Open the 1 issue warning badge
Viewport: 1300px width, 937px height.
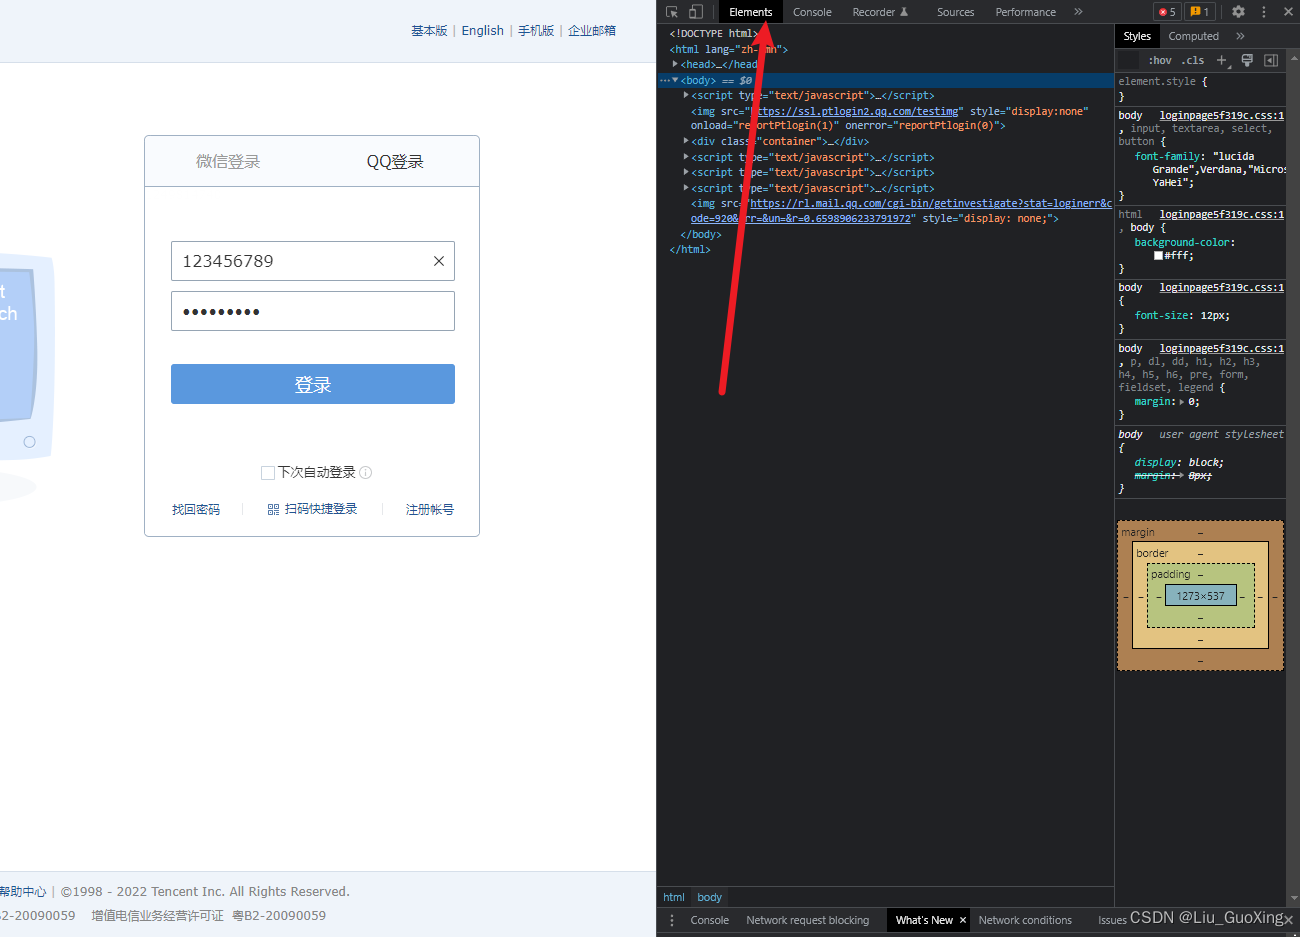(1199, 12)
